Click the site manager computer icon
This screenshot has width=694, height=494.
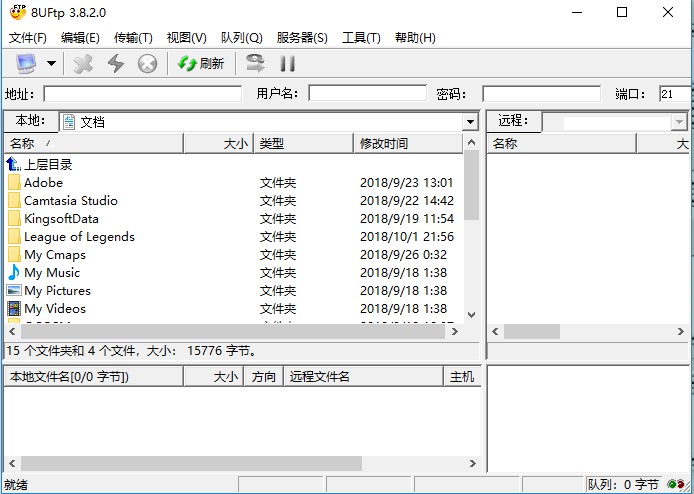coord(25,64)
